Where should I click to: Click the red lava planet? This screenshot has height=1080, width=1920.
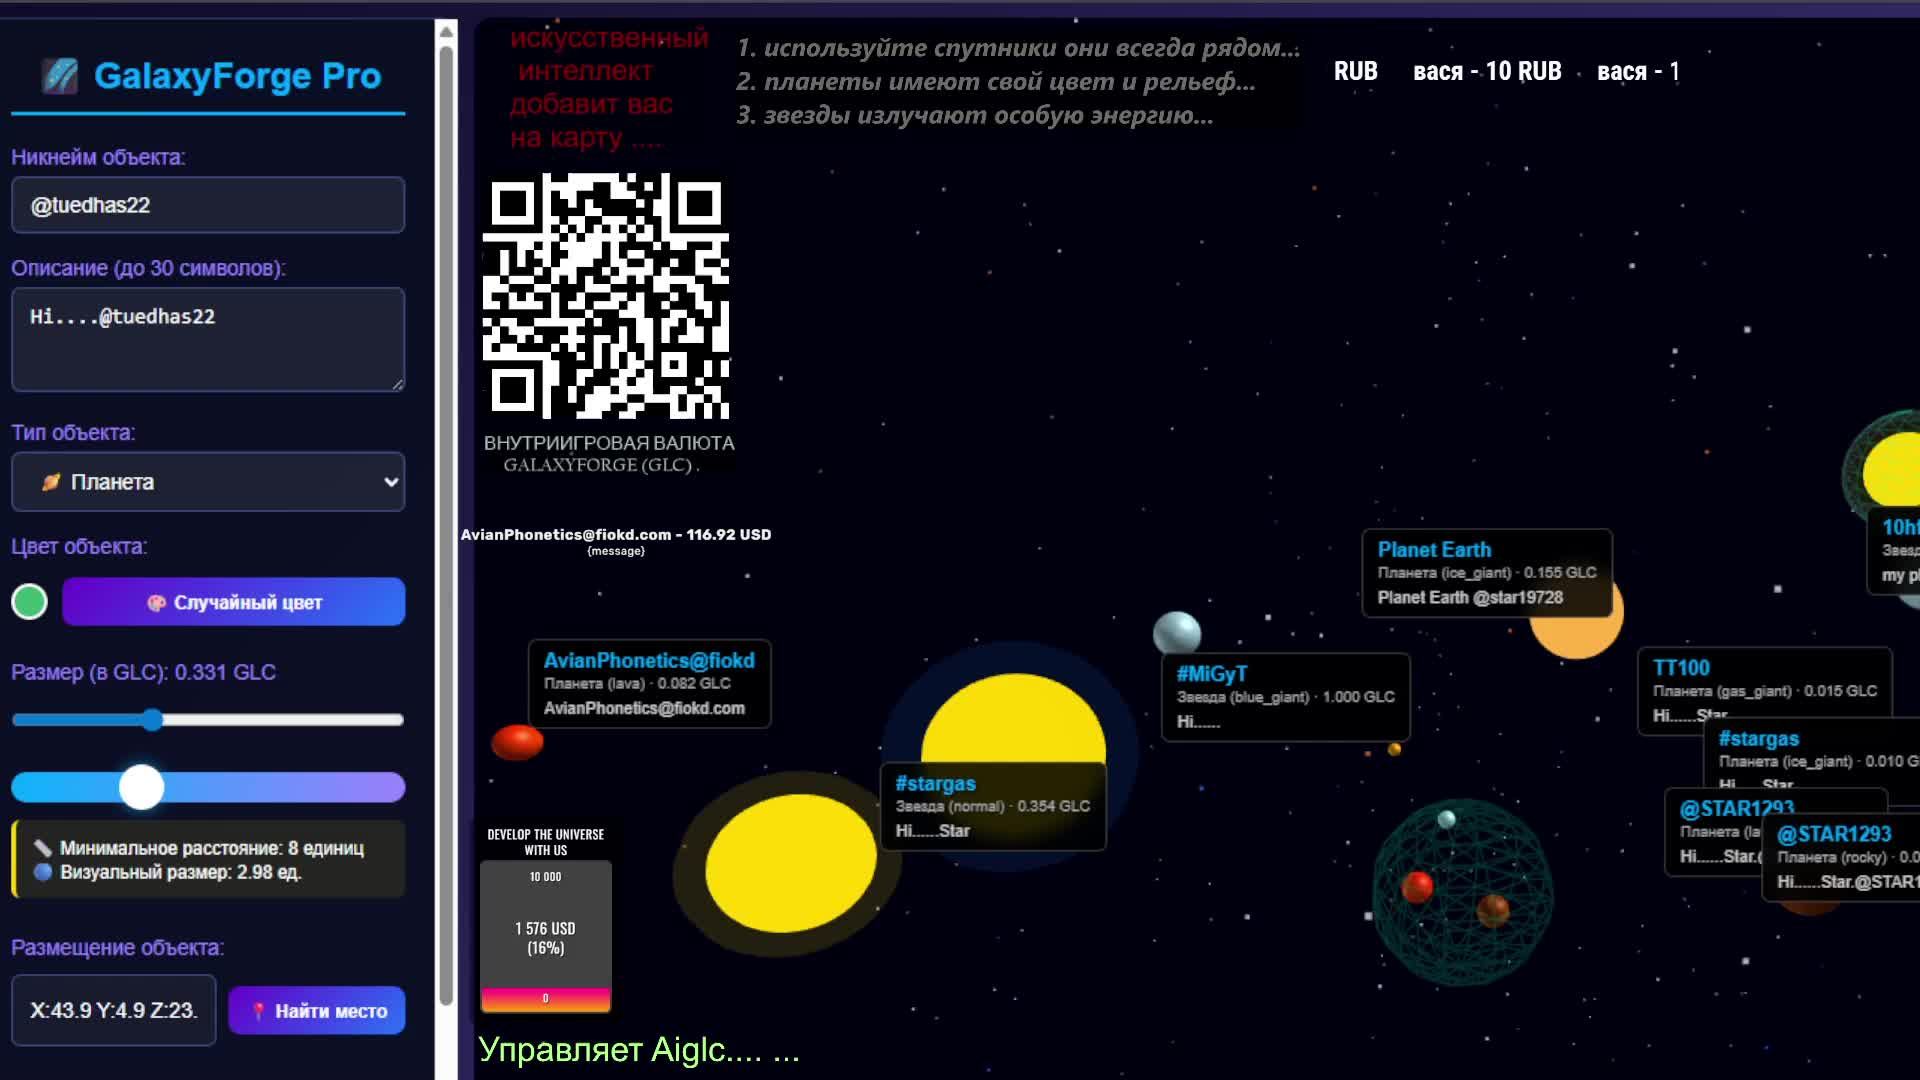point(517,742)
